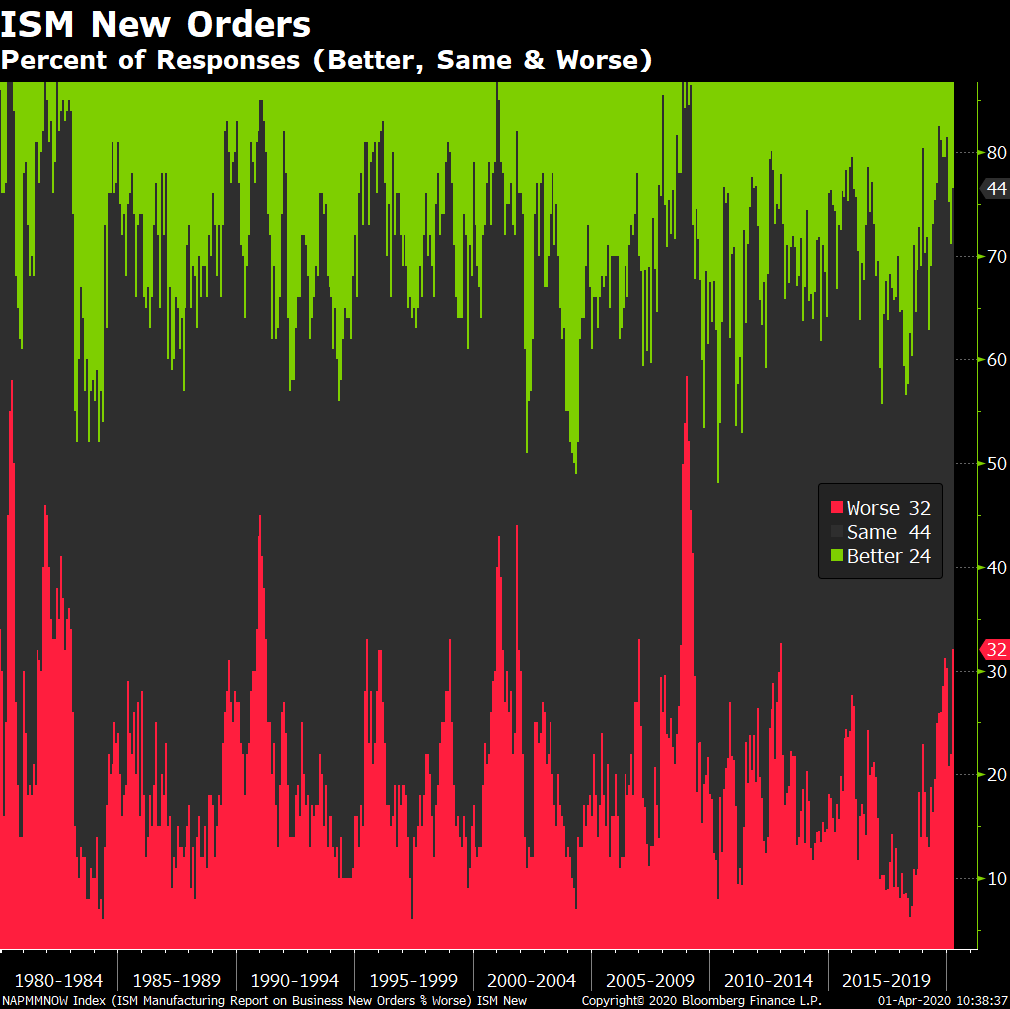The height and width of the screenshot is (1009, 1010).
Task: Click the 1990-1994 x-axis label
Action: (x=294, y=980)
